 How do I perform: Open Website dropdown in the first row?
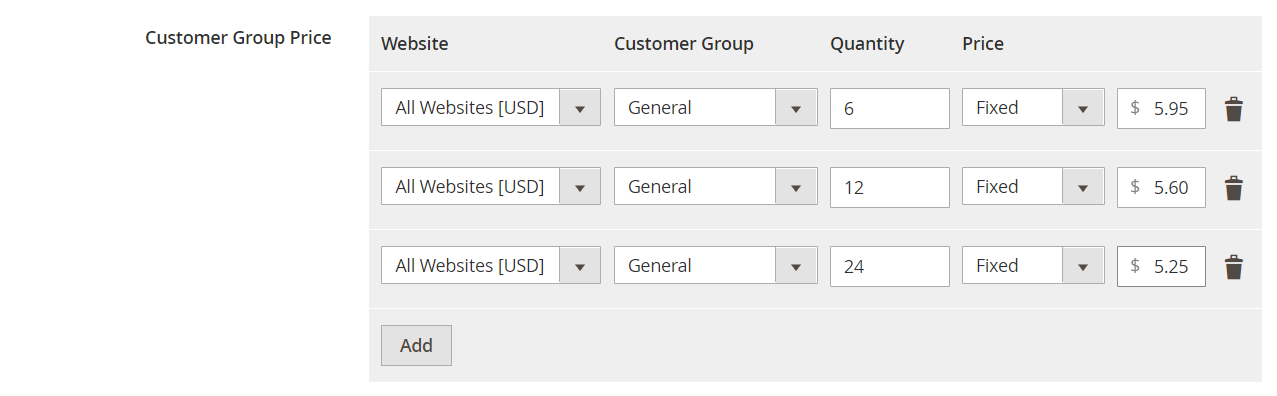tap(491, 107)
